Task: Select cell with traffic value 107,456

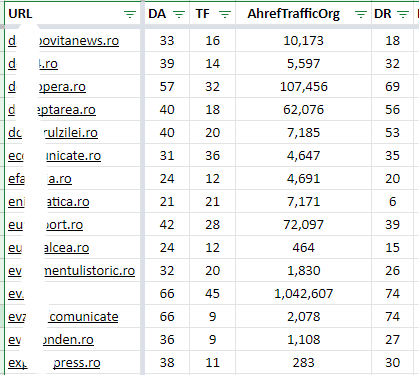Action: click(303, 87)
